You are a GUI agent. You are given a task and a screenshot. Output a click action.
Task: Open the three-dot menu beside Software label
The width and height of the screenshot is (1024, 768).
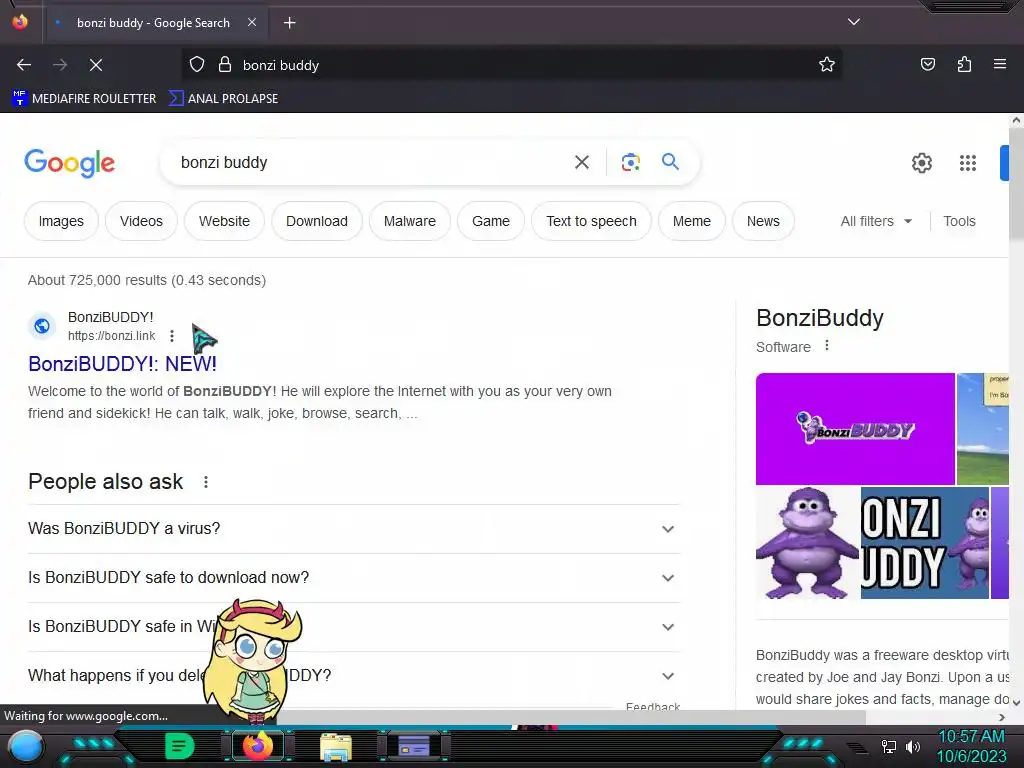[x=827, y=345]
